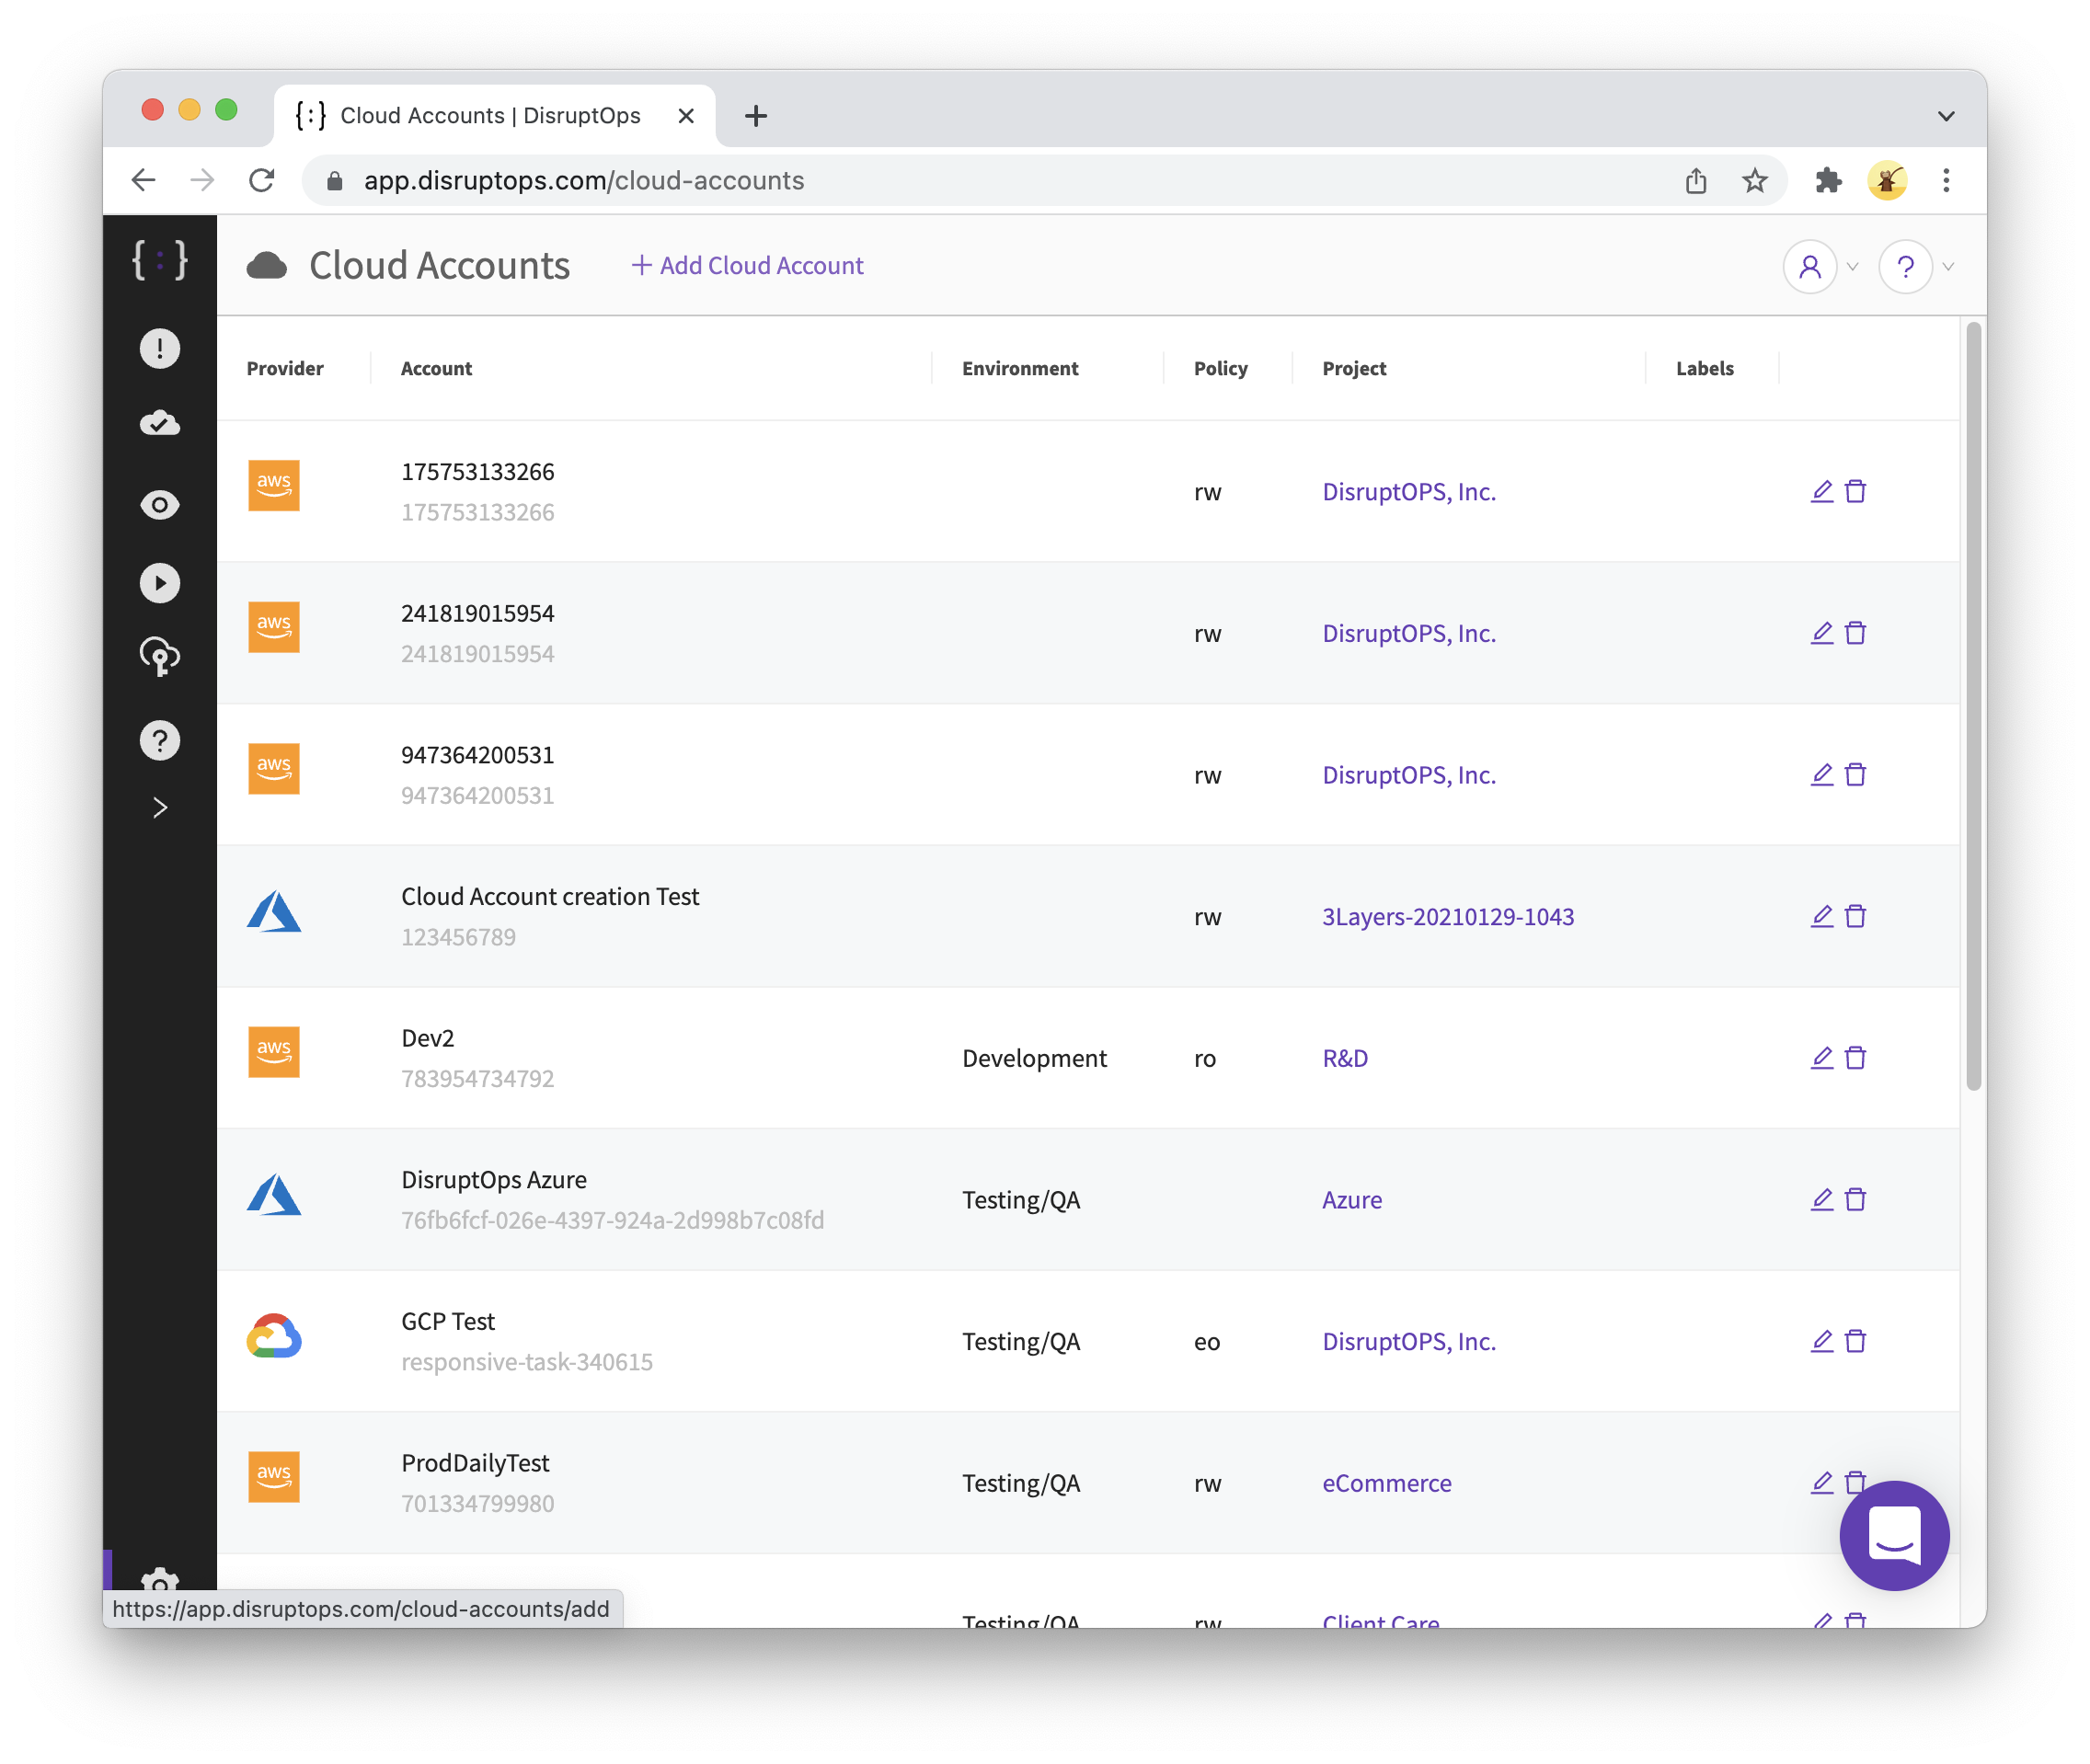Edit the DisruptOps Azure account

pos(1822,1199)
